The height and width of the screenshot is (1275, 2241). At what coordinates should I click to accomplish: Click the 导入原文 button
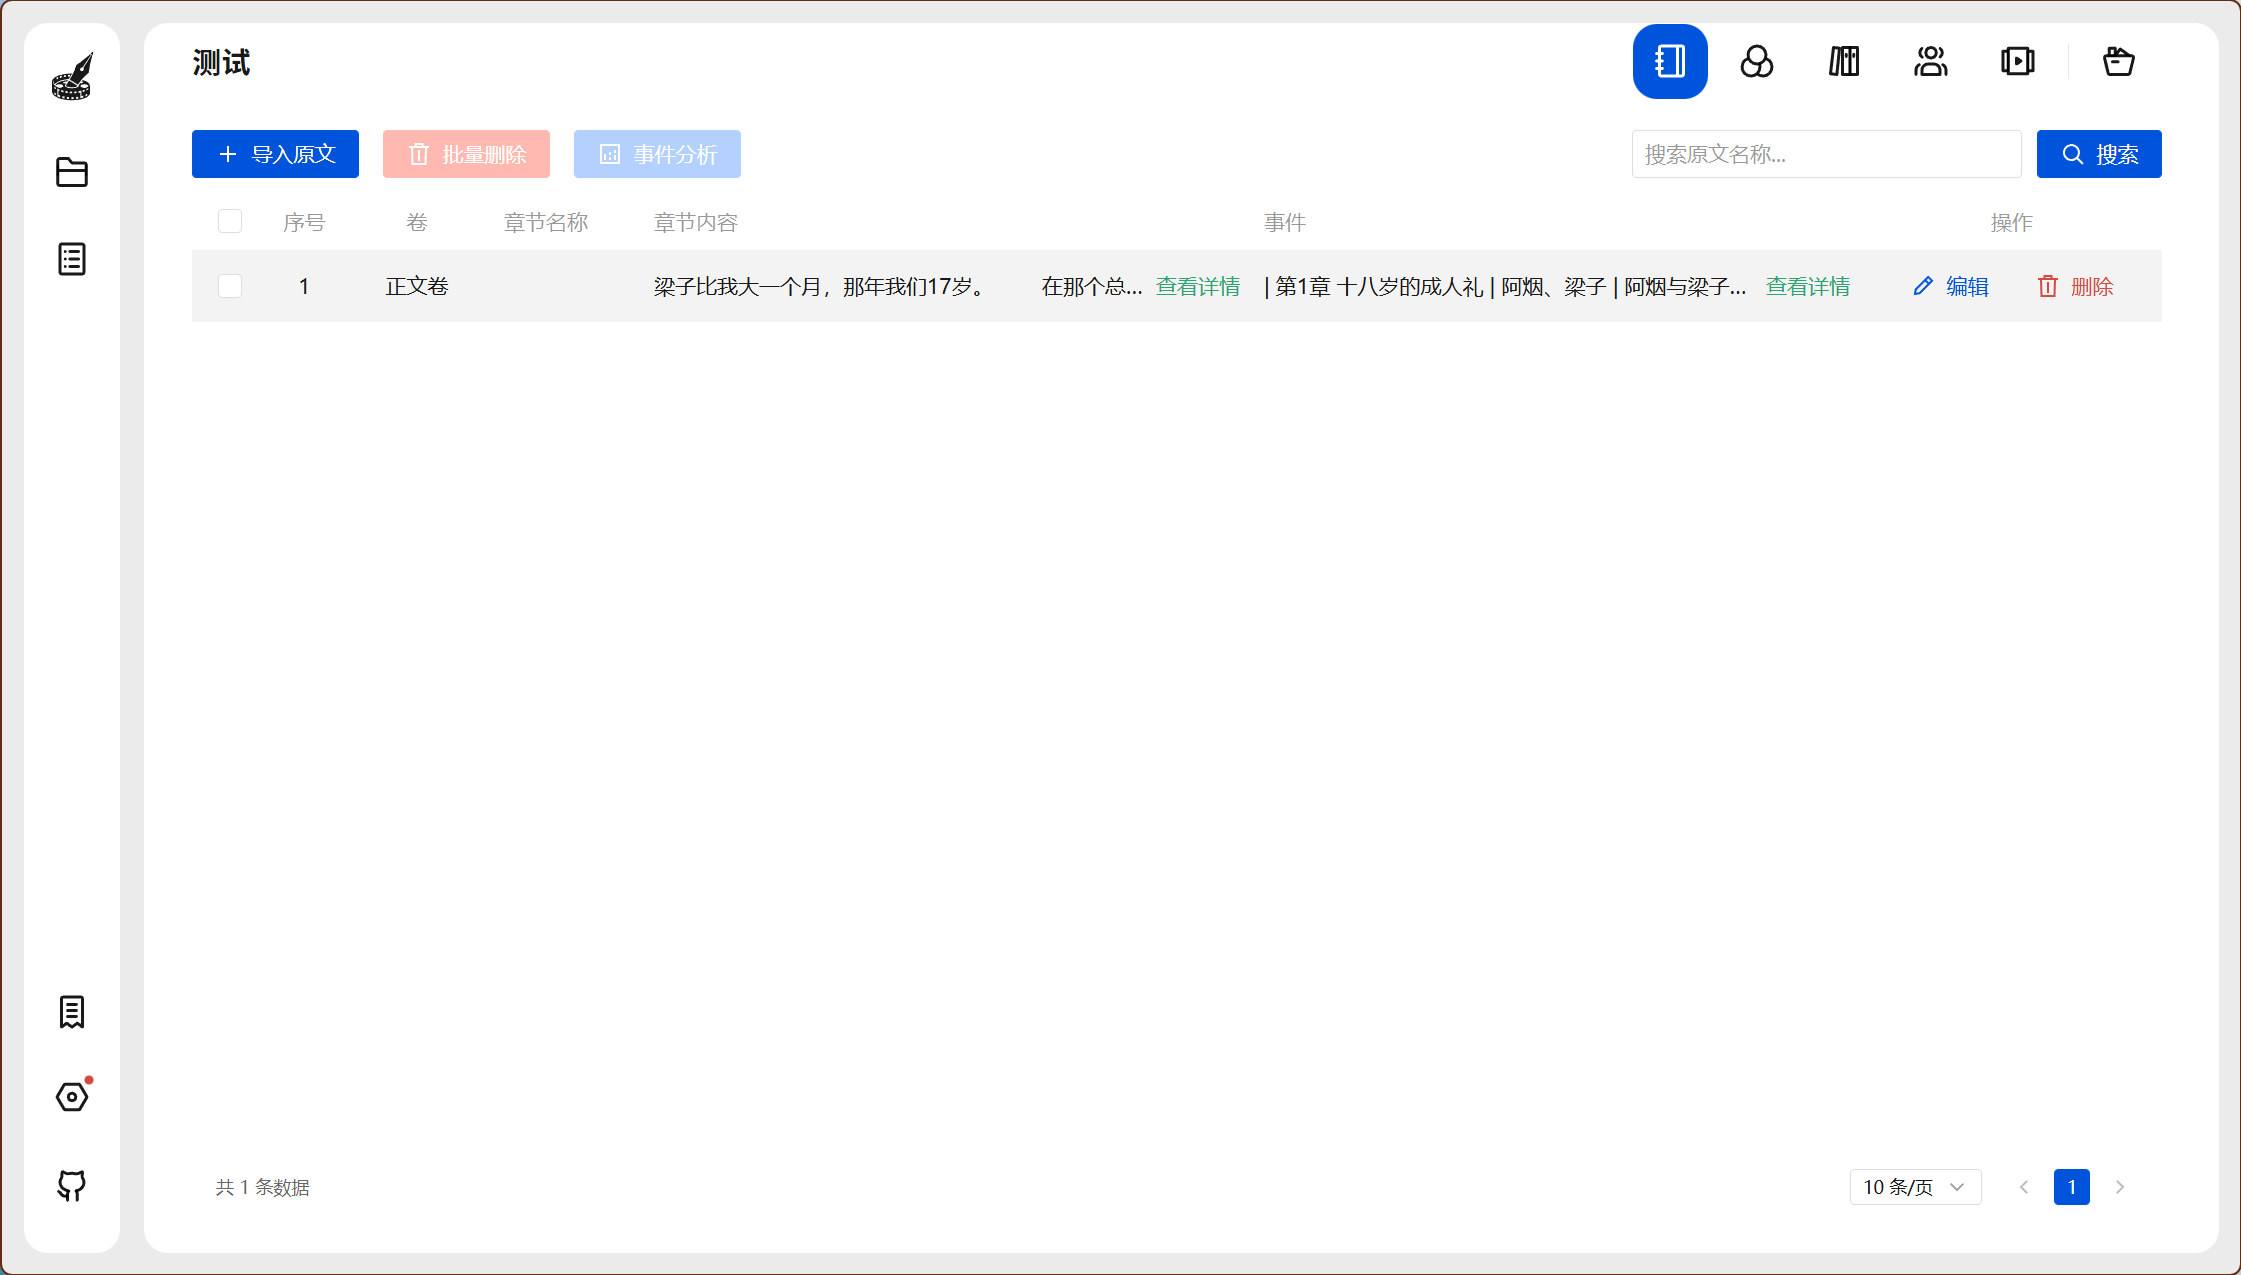pyautogui.click(x=275, y=154)
